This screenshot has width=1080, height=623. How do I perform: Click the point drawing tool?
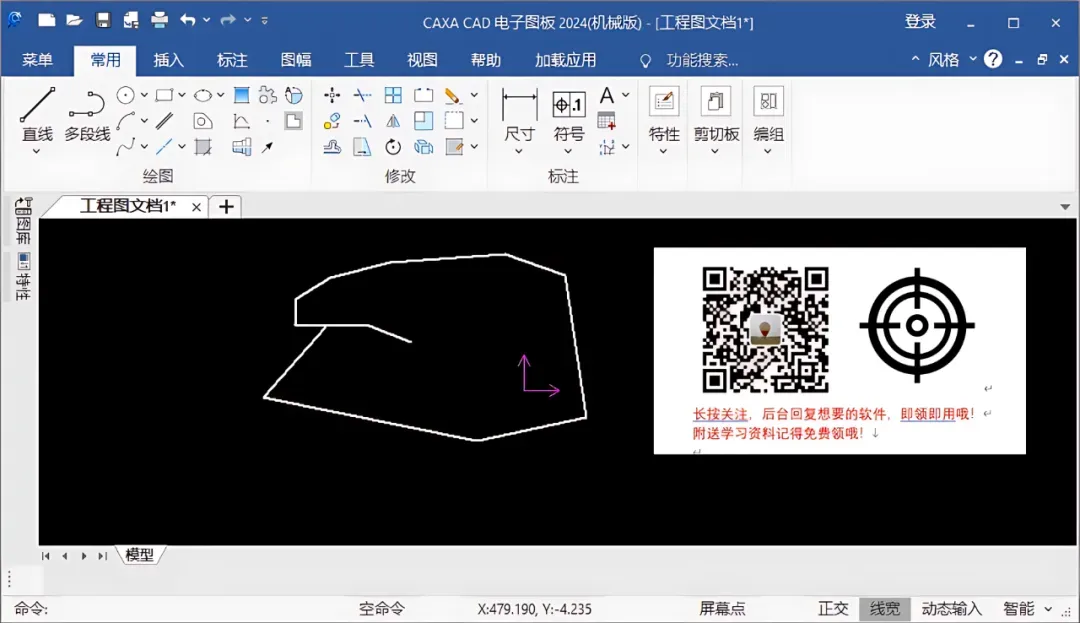click(x=267, y=122)
